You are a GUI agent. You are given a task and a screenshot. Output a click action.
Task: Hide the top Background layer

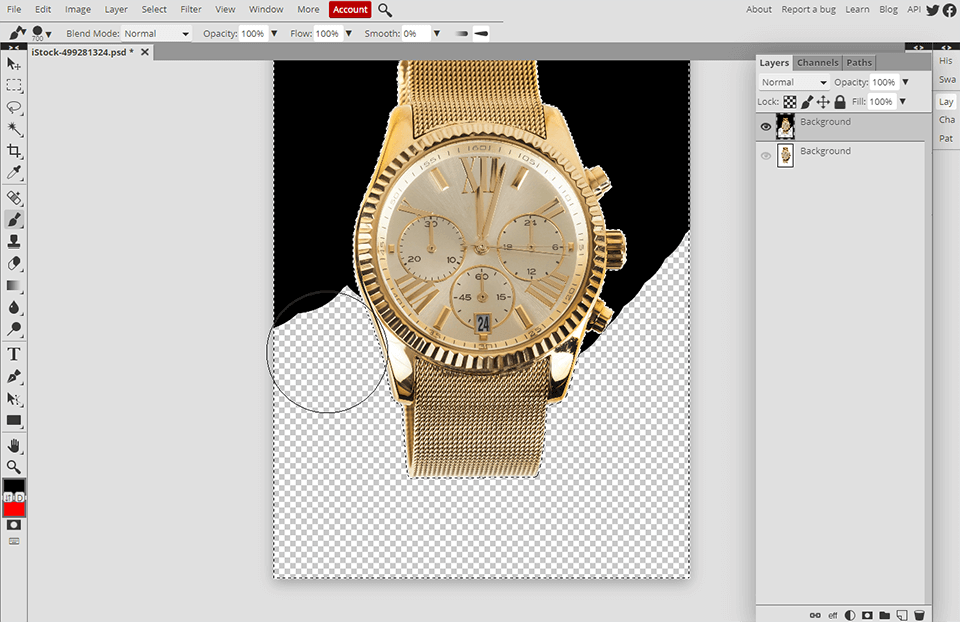[x=766, y=127]
